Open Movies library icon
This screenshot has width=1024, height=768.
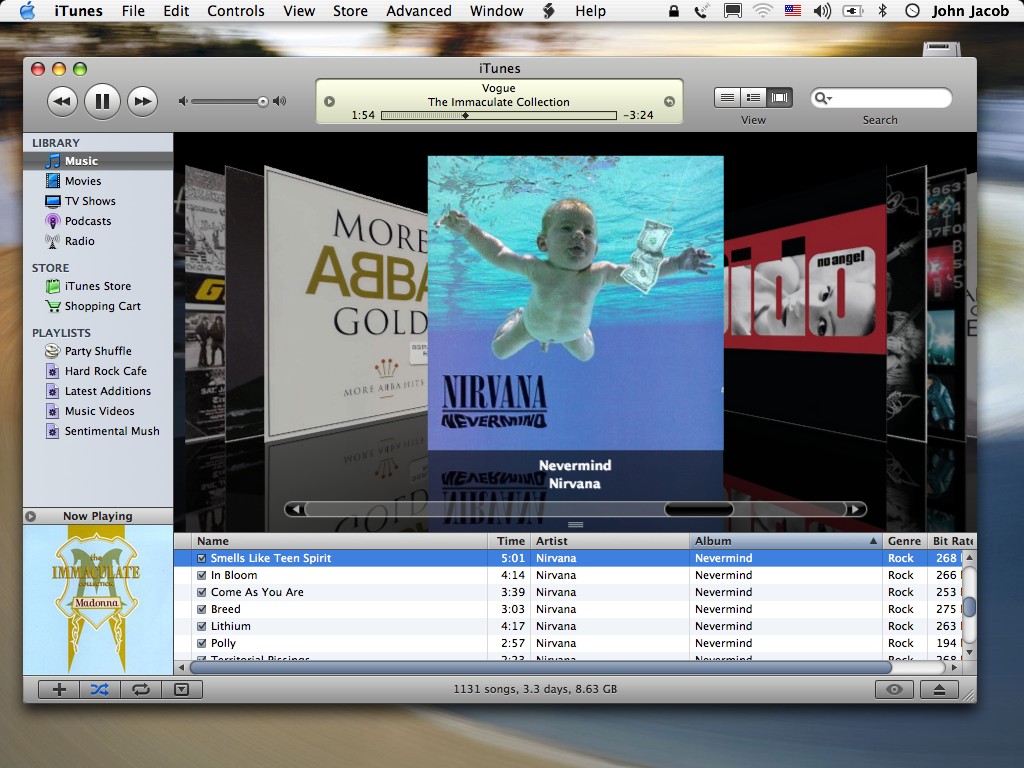(53, 181)
